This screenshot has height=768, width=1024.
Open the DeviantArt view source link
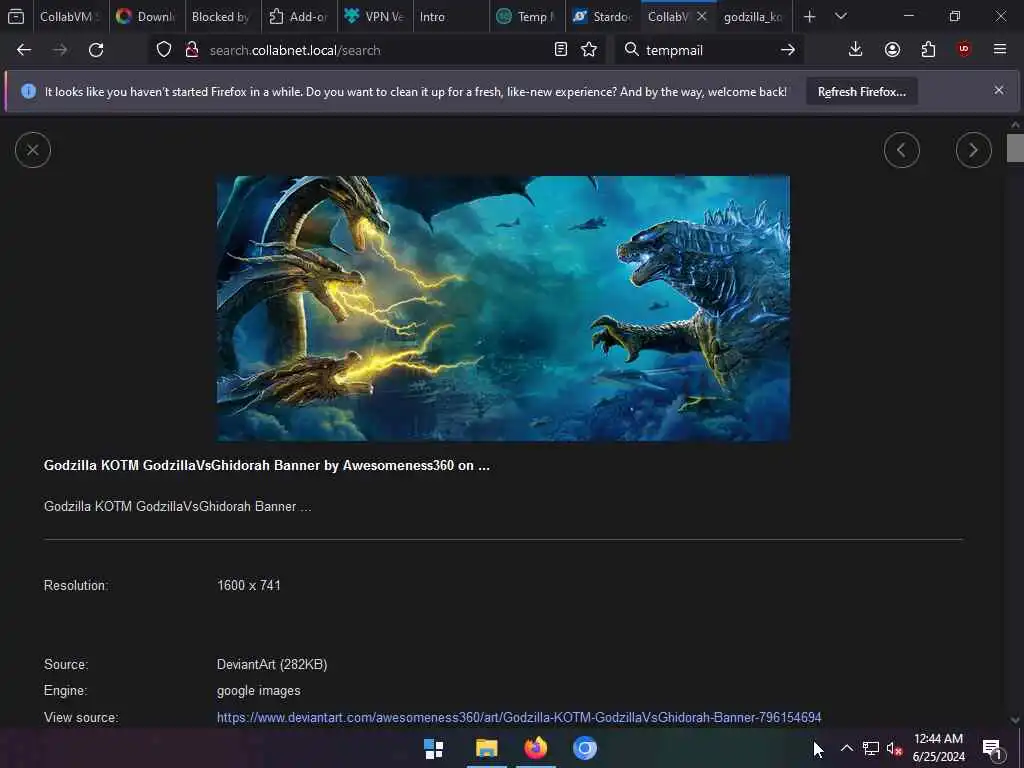click(519, 717)
